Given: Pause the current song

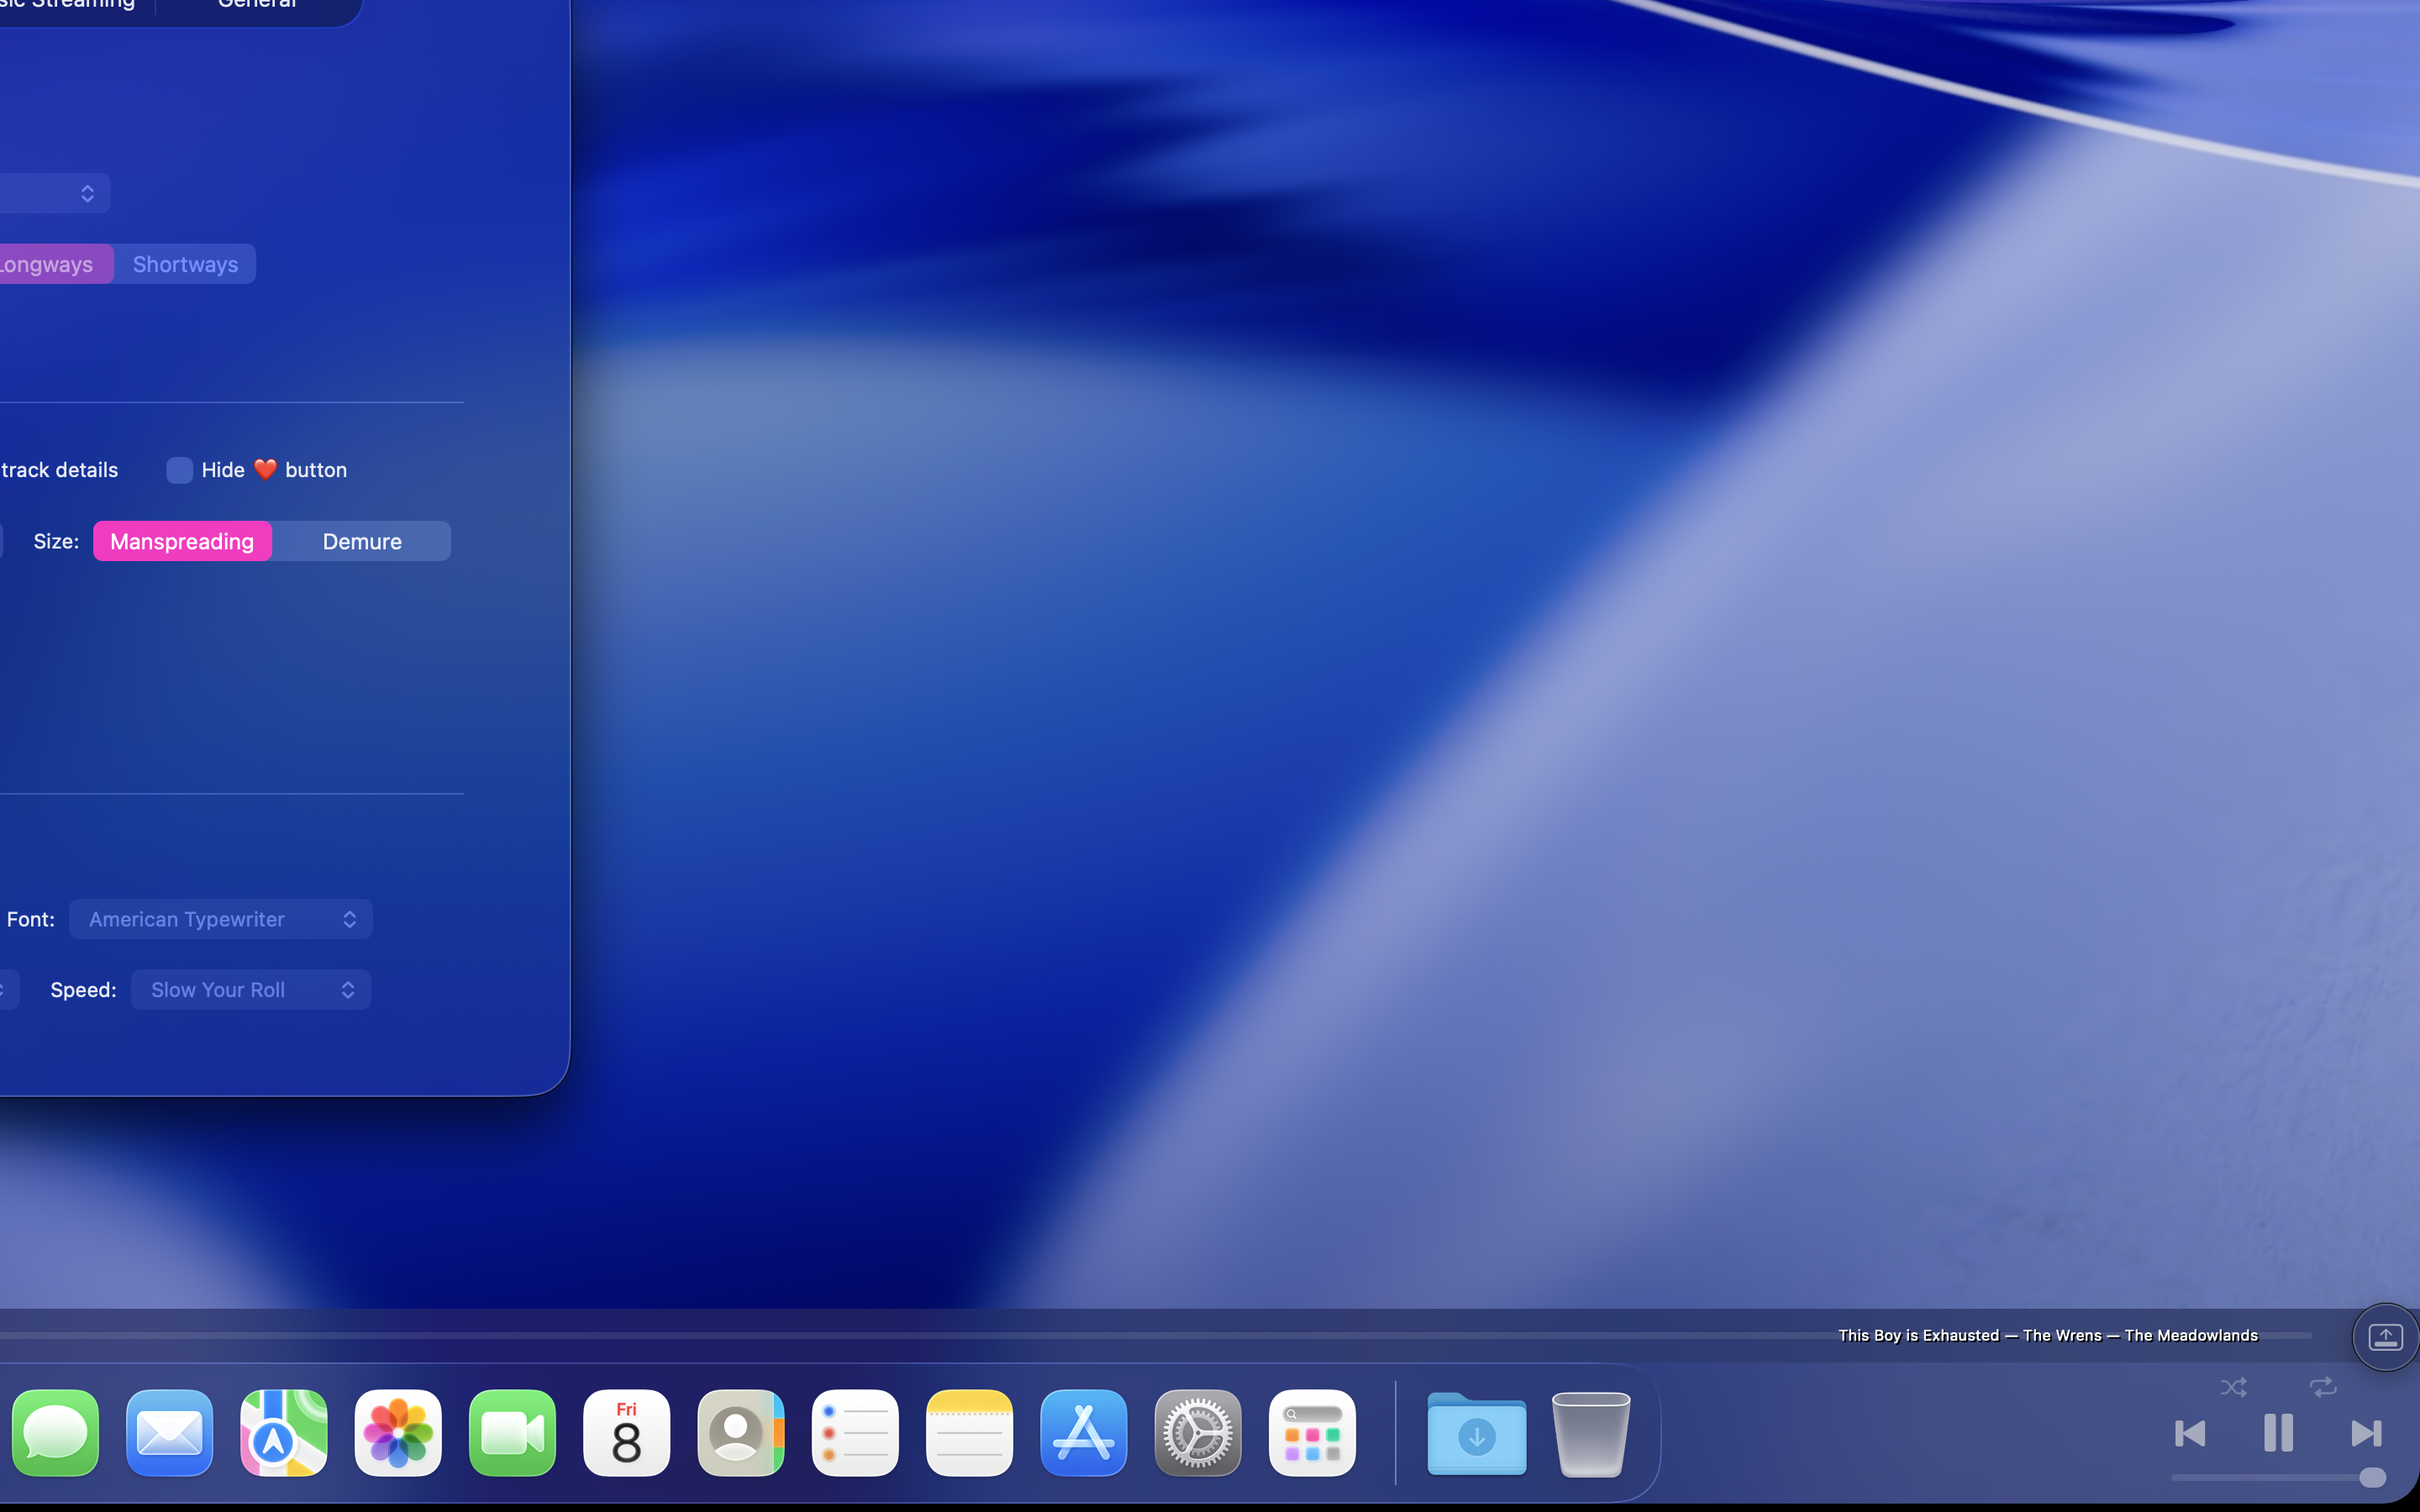Looking at the screenshot, I should pos(2278,1433).
